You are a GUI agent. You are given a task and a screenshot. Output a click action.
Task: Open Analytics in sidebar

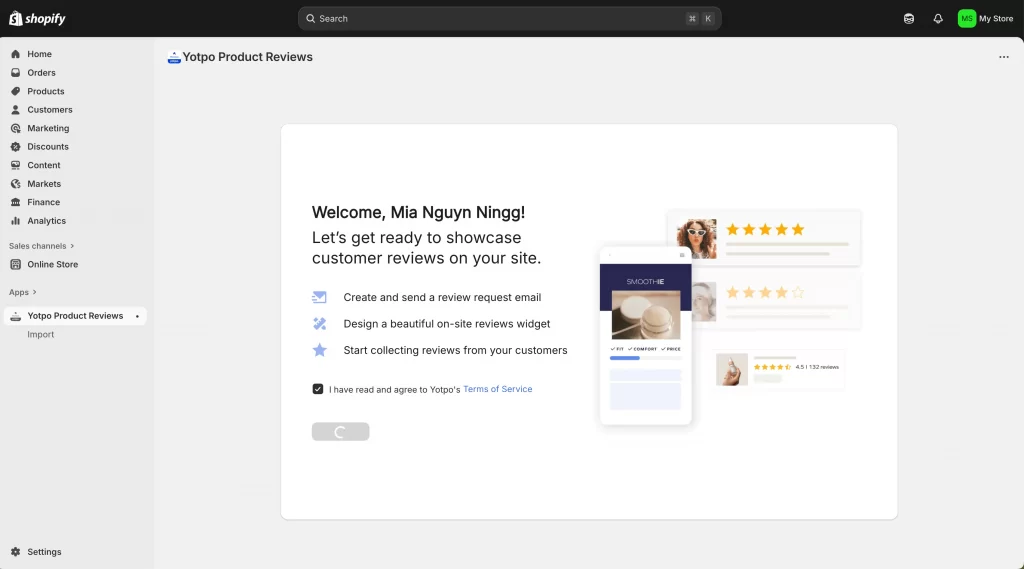click(46, 221)
